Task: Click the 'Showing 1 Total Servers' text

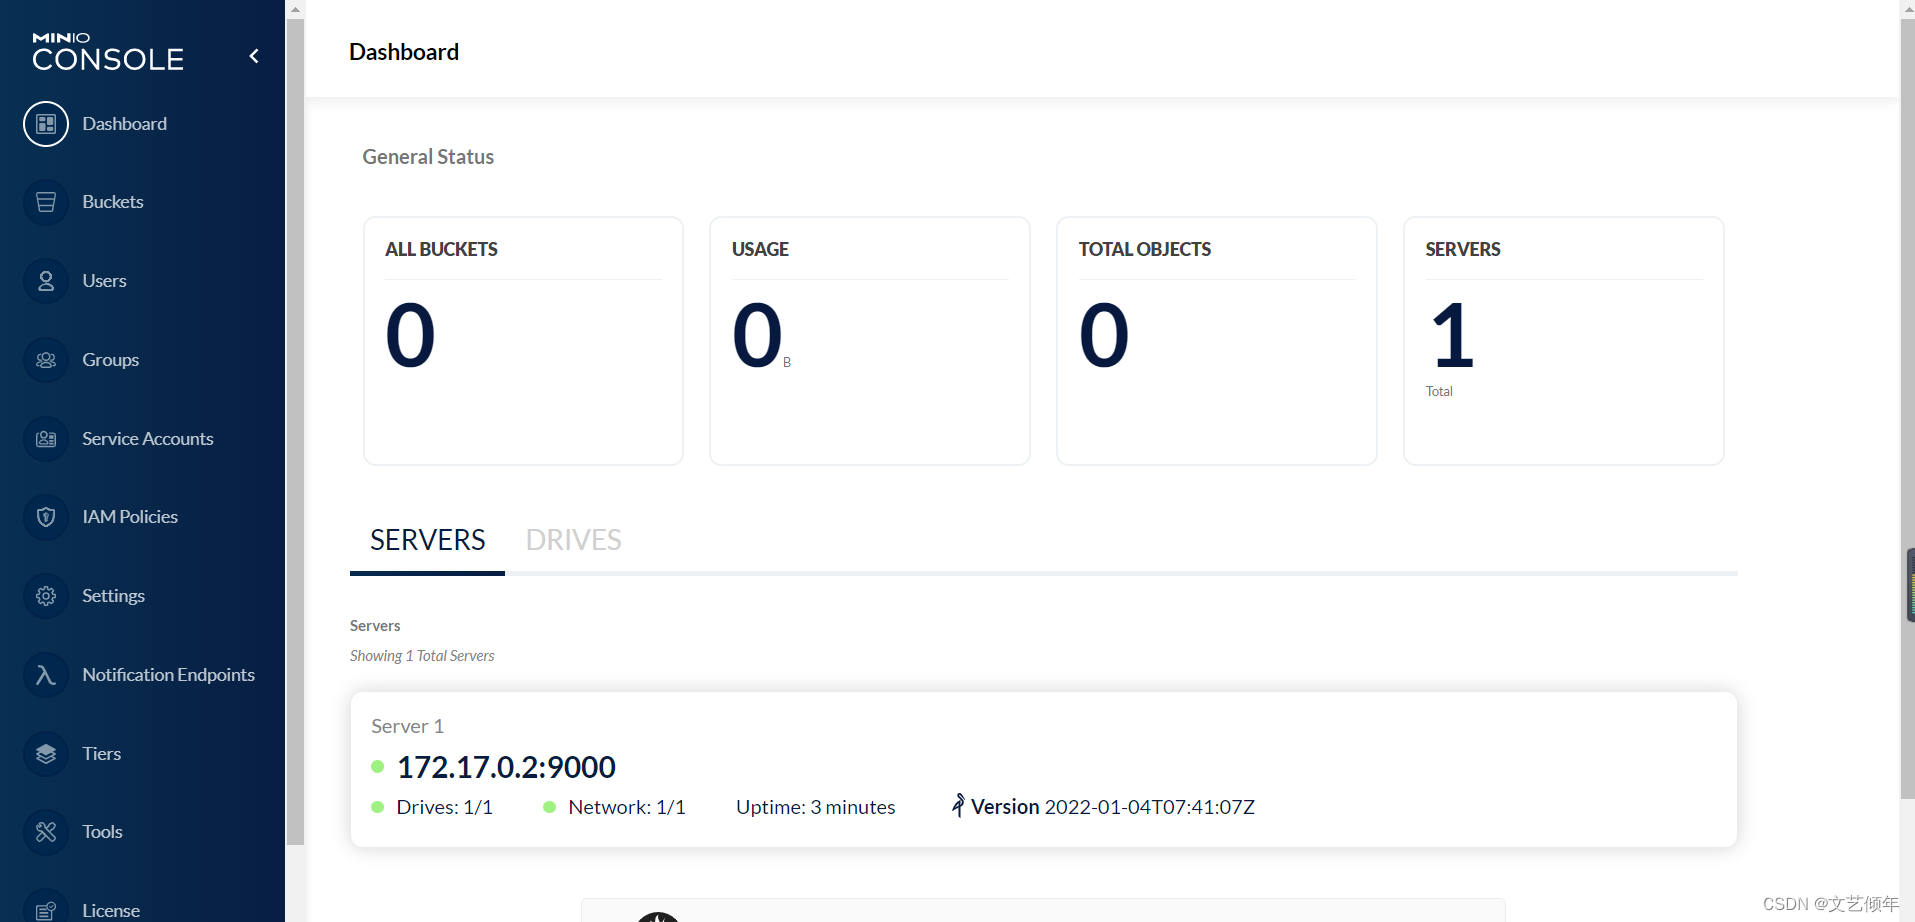Action: point(422,656)
